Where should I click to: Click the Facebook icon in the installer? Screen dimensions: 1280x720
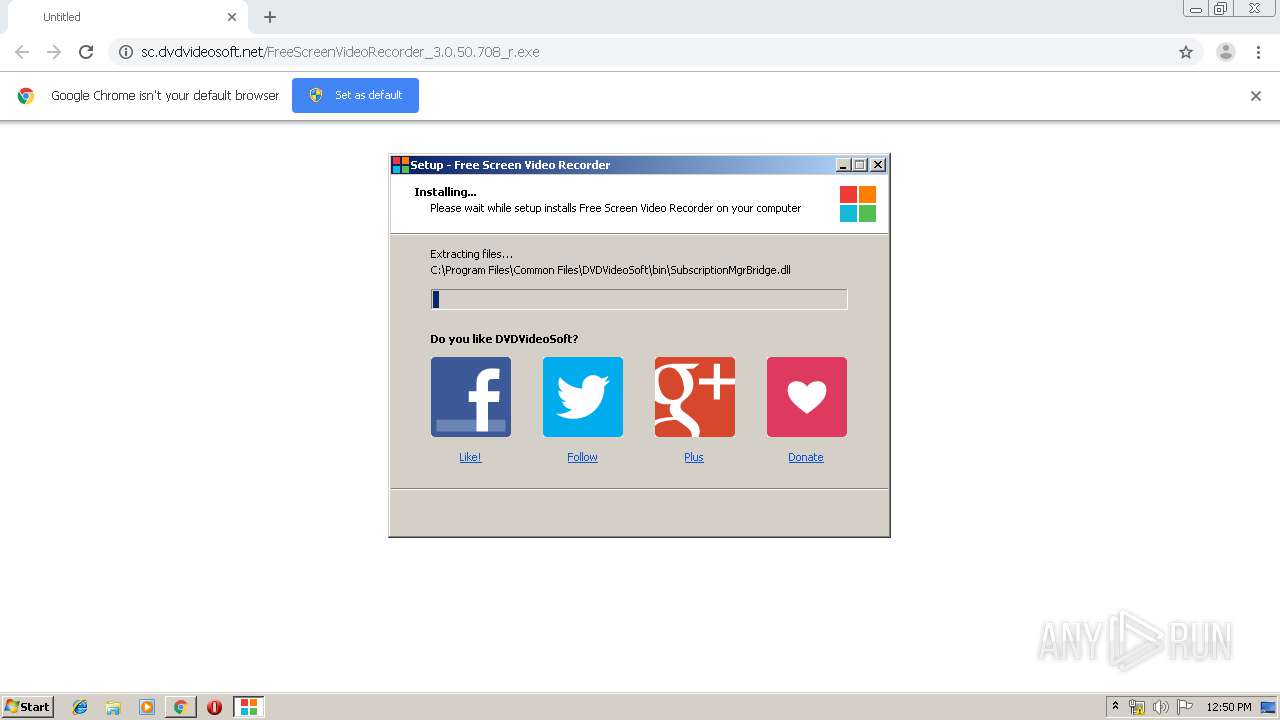coord(470,397)
